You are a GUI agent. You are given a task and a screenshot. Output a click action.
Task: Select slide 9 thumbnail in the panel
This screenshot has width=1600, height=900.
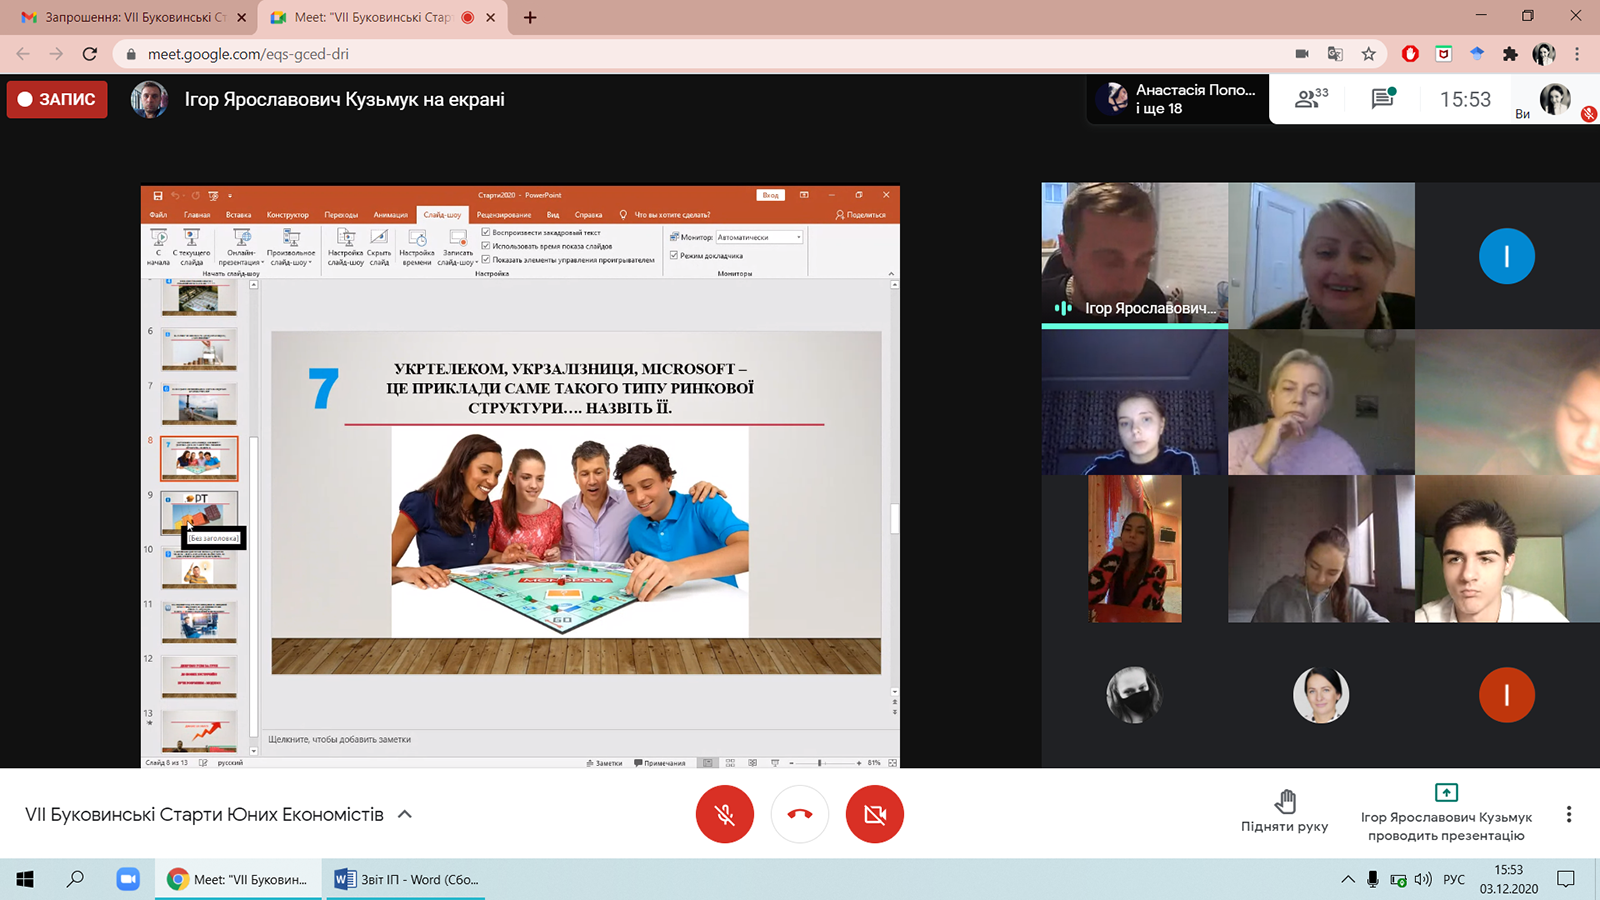click(199, 513)
